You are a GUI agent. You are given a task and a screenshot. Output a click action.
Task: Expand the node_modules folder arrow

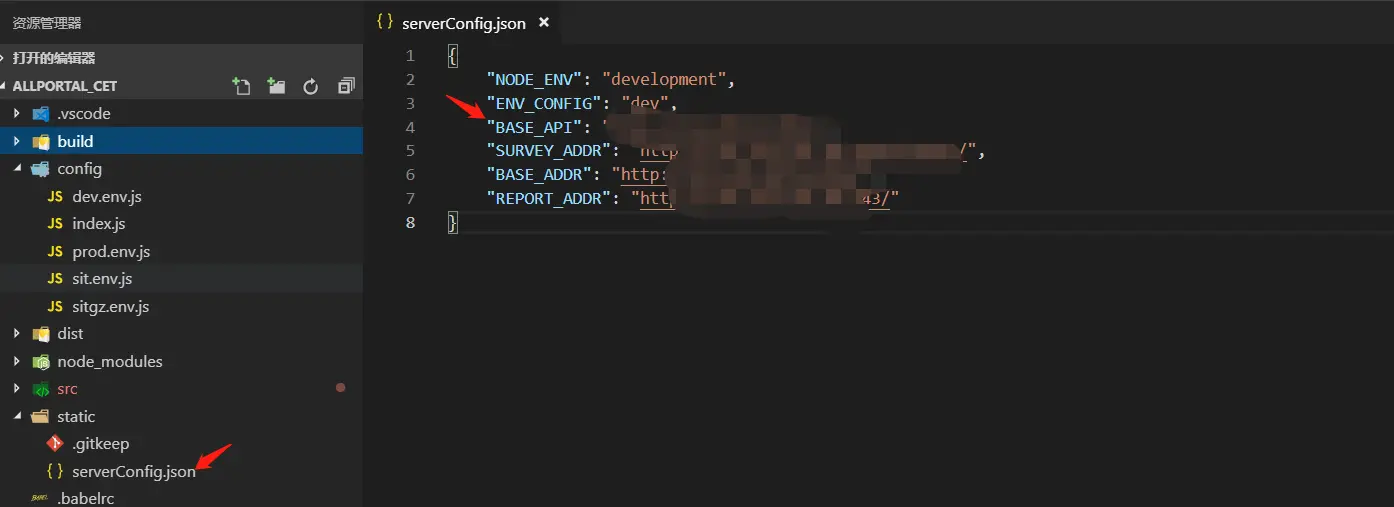(x=17, y=362)
